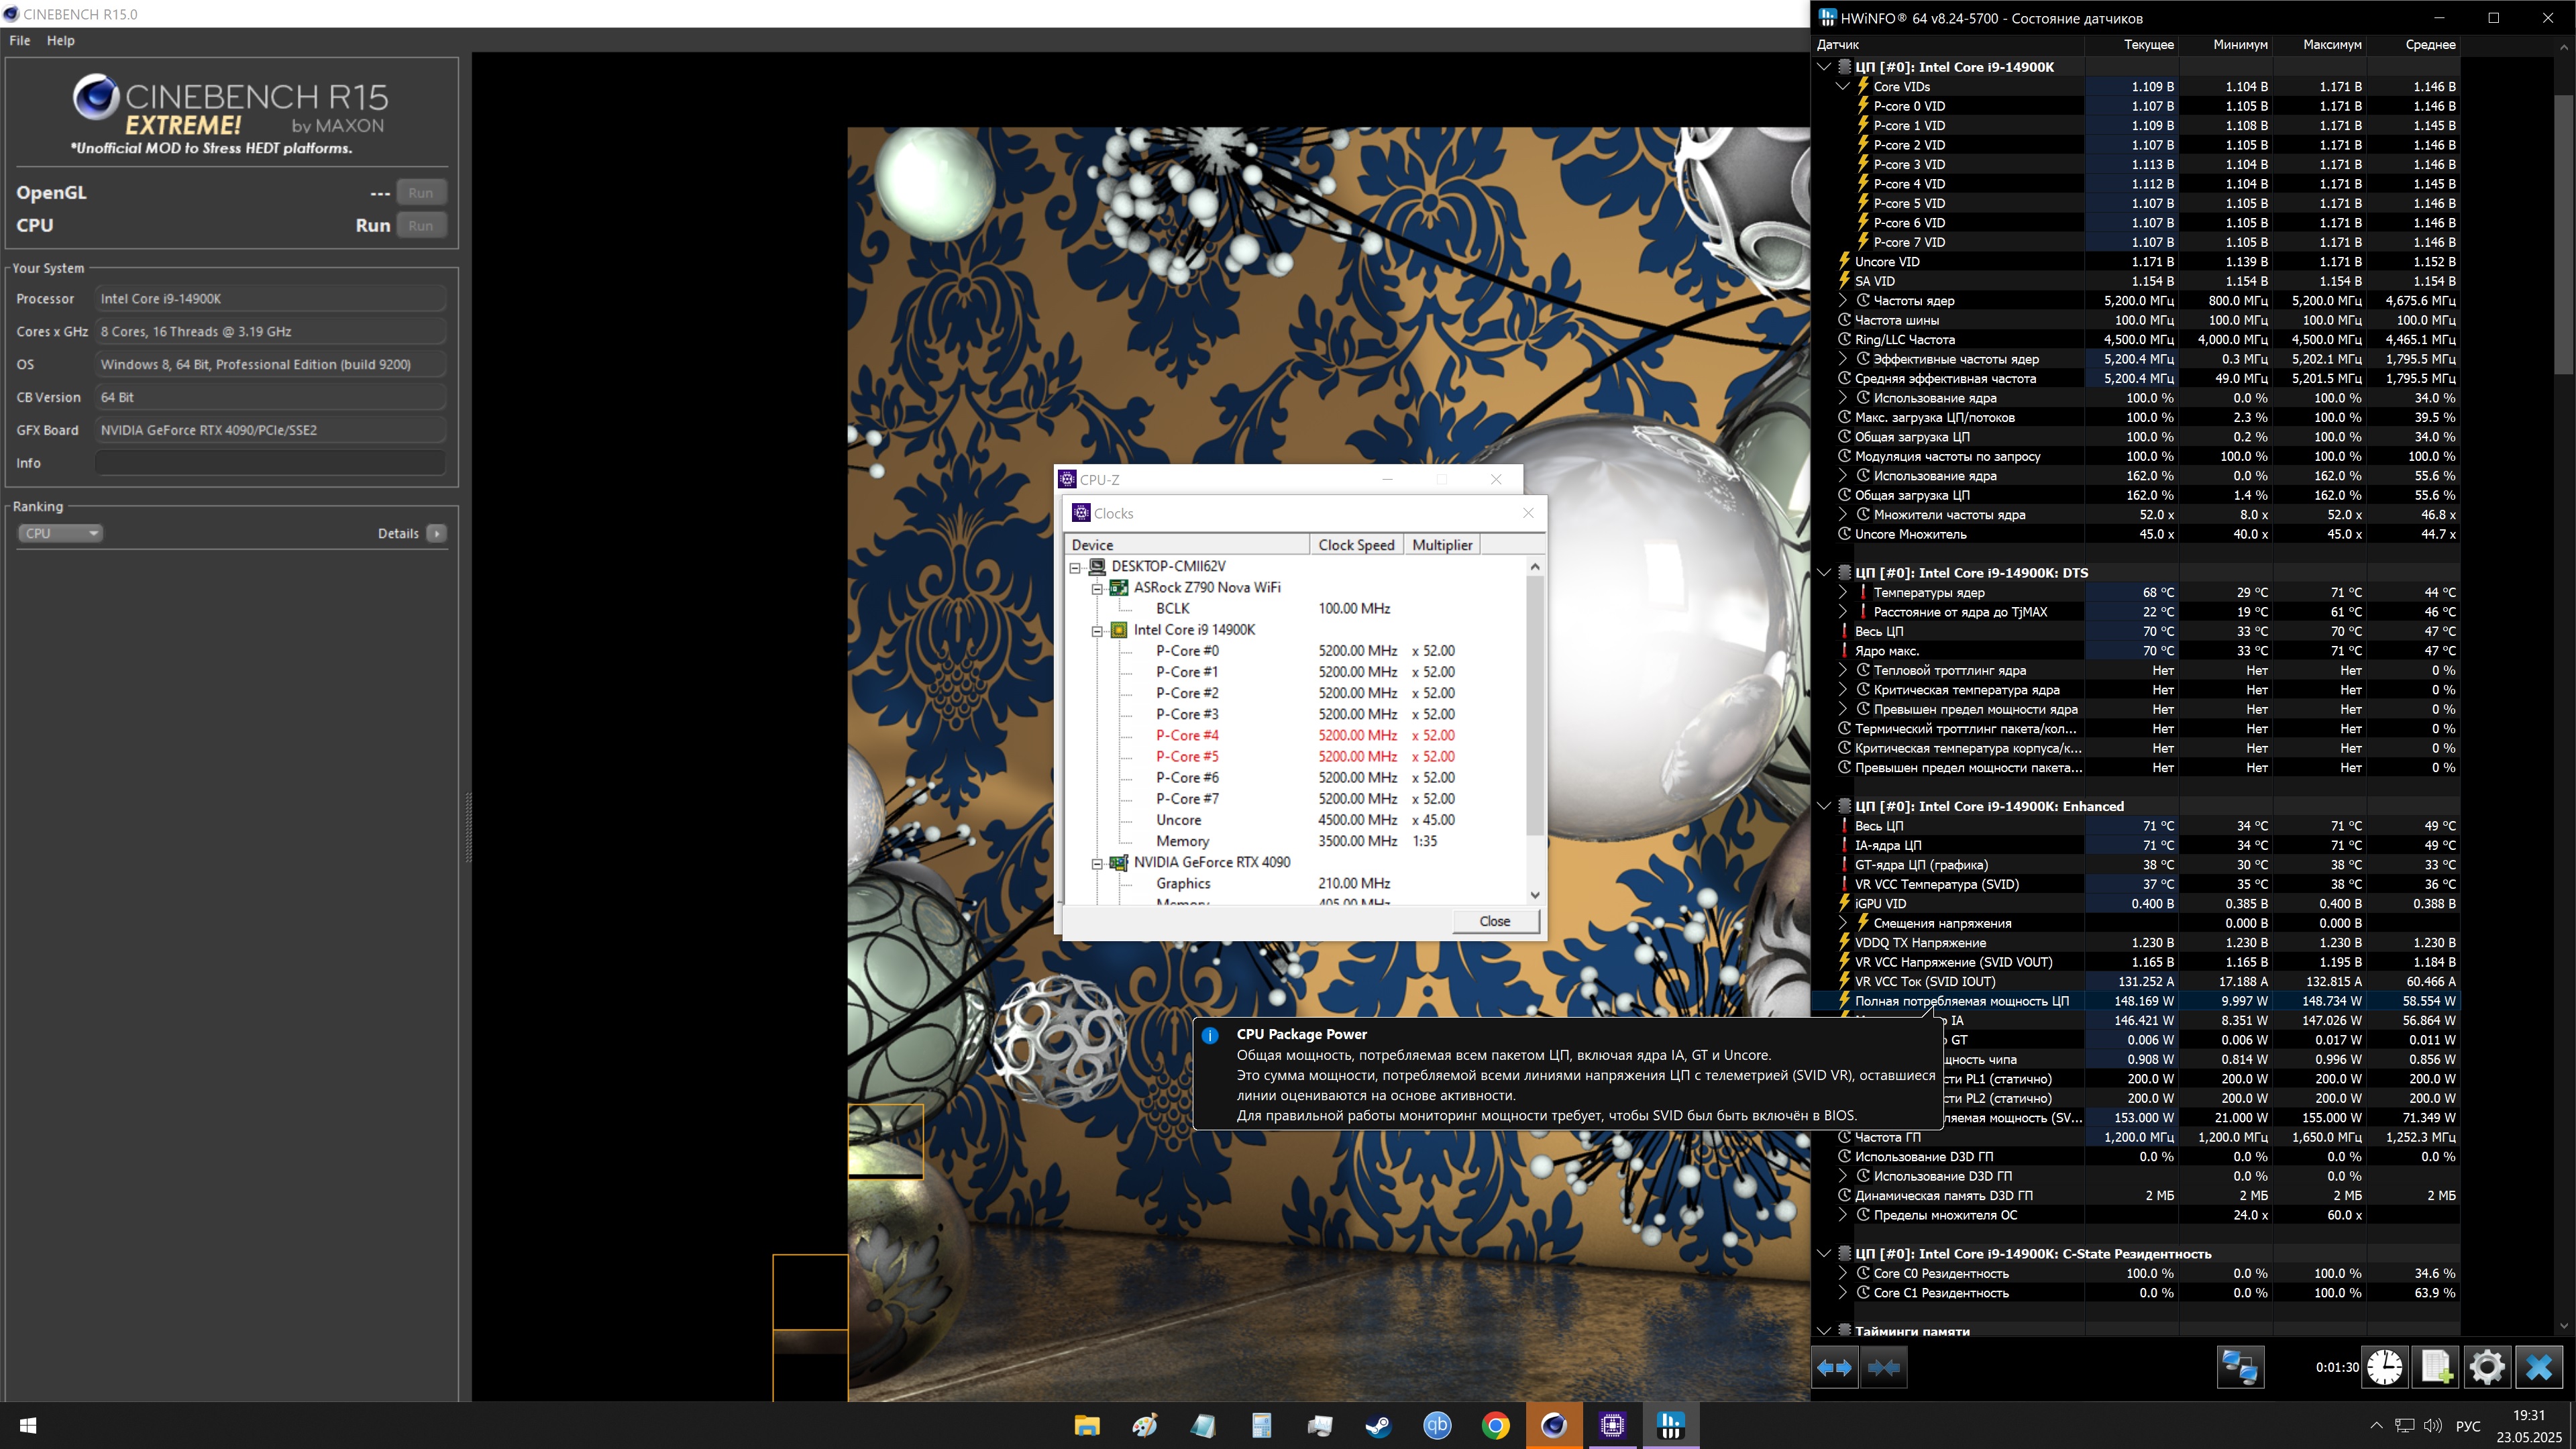Image resolution: width=2576 pixels, height=1449 pixels.
Task: Click HWiNFO vertical scrollbar thumb
Action: pyautogui.click(x=2565, y=235)
